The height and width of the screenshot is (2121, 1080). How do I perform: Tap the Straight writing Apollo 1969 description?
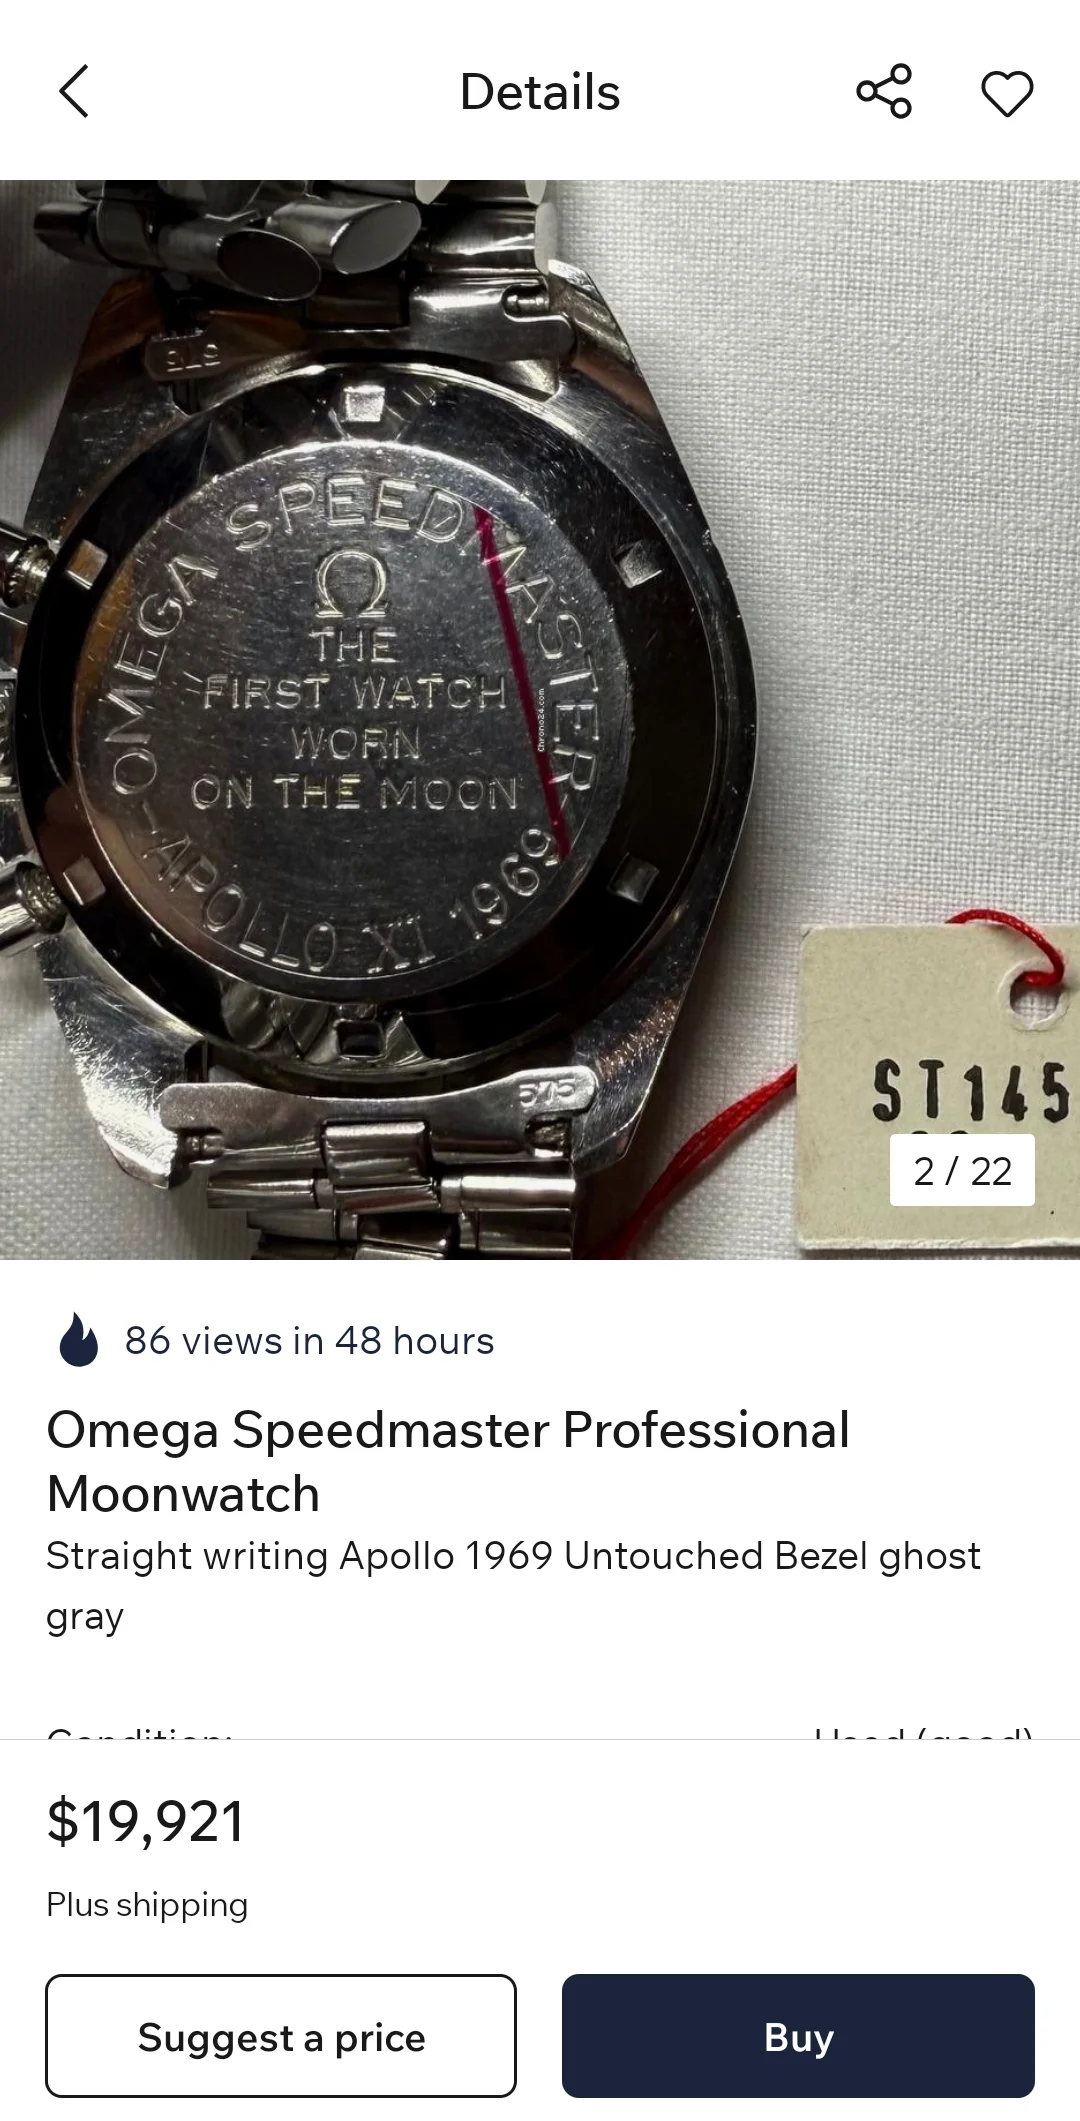tap(513, 1586)
